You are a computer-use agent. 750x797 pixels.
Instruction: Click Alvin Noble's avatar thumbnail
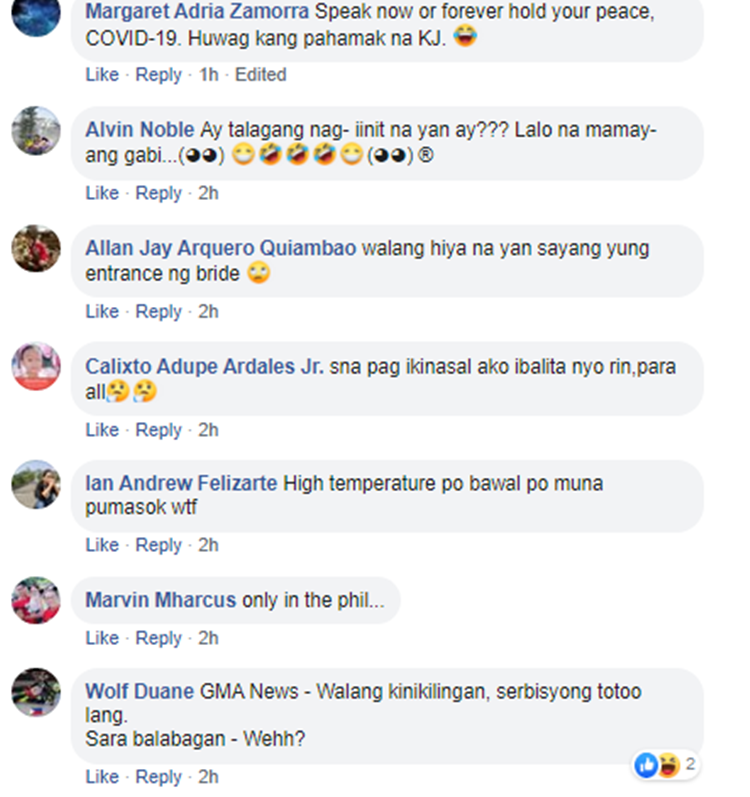tap(36, 131)
